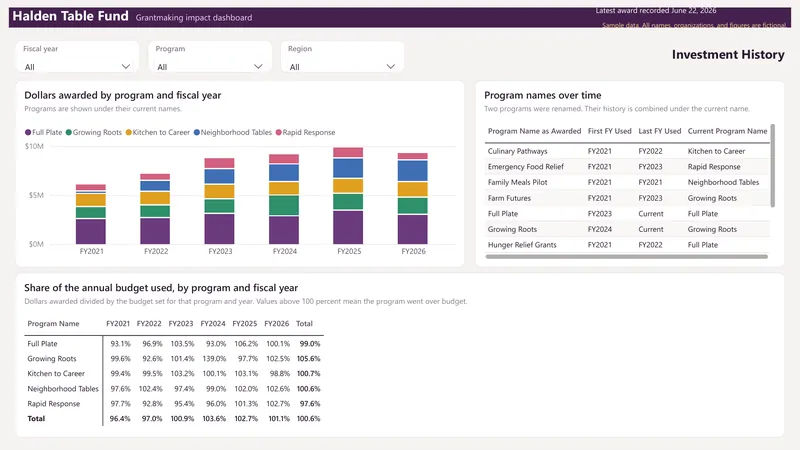The width and height of the screenshot is (800, 450).
Task: Click the horizontal scrollbar of names table
Action: coord(627,257)
